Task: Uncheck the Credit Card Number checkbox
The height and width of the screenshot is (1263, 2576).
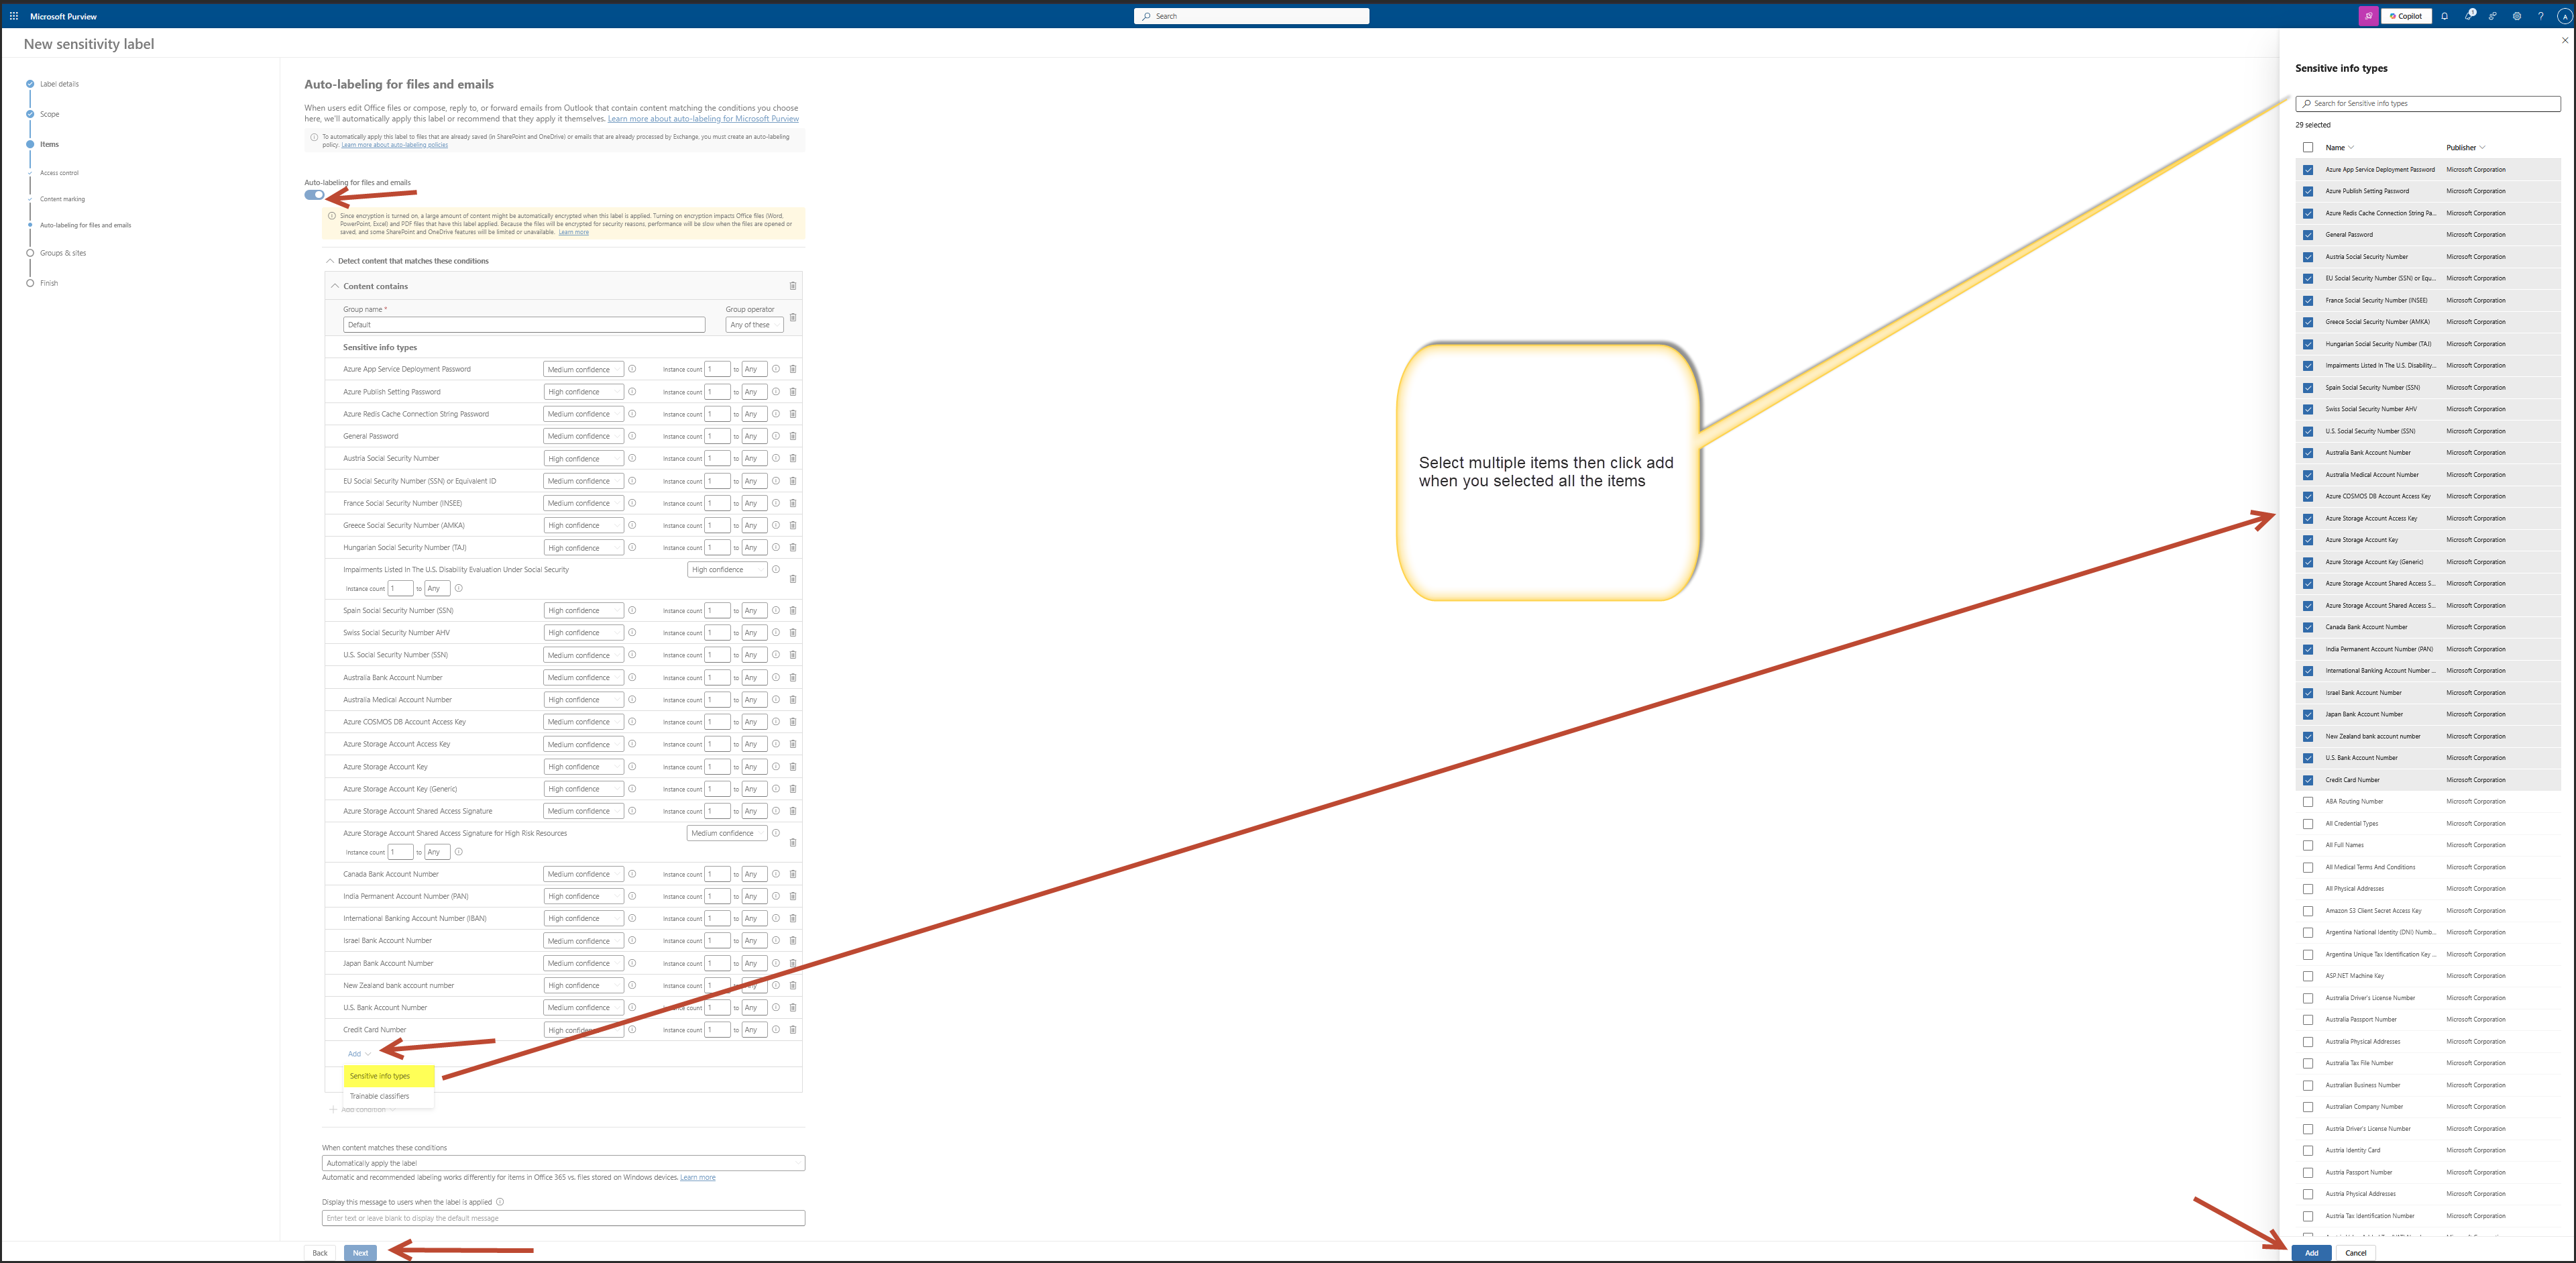Action: point(2308,780)
